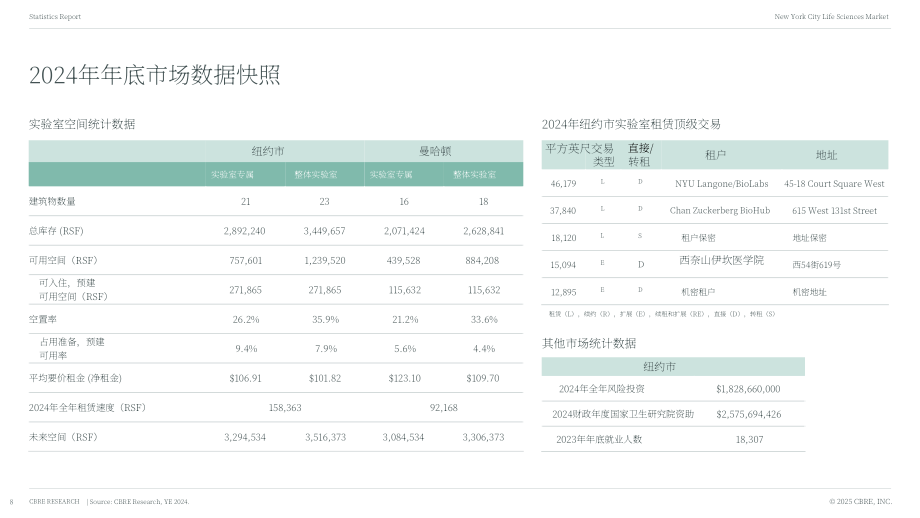Click asking rent value $106.91
The width and height of the screenshot is (920, 518).
[x=245, y=378]
